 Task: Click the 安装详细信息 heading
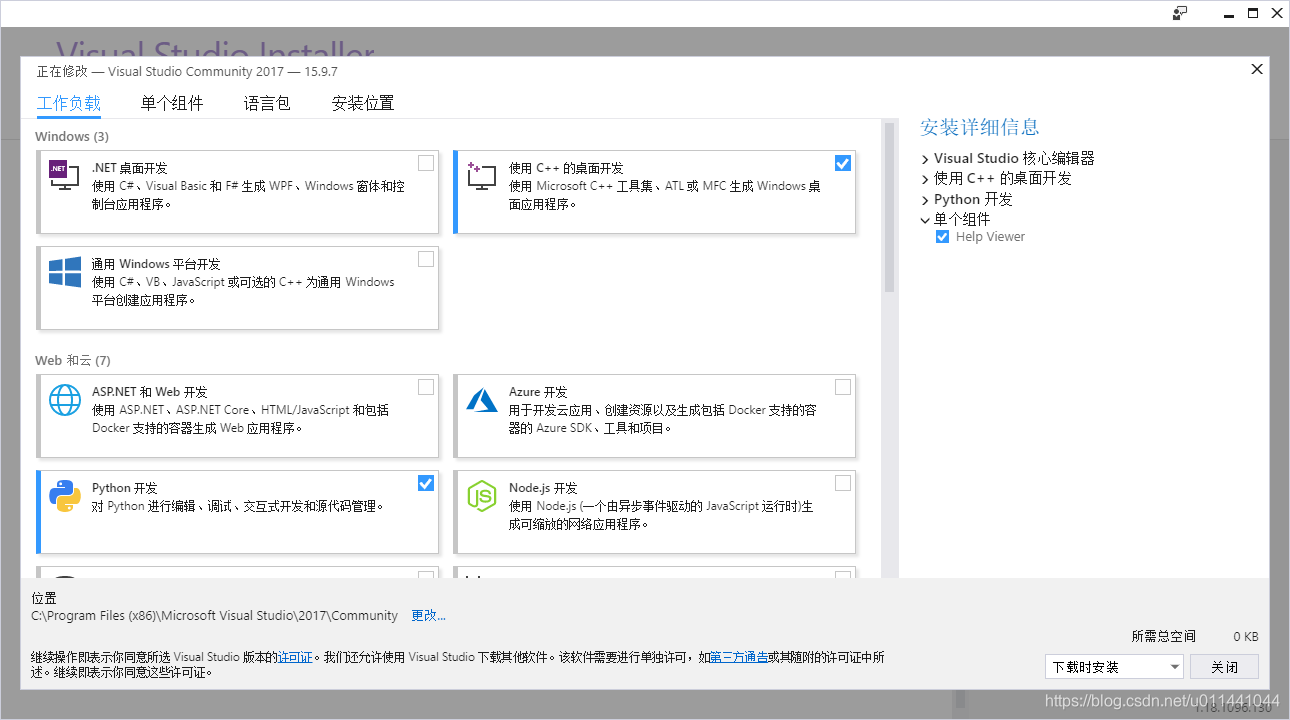(980, 127)
